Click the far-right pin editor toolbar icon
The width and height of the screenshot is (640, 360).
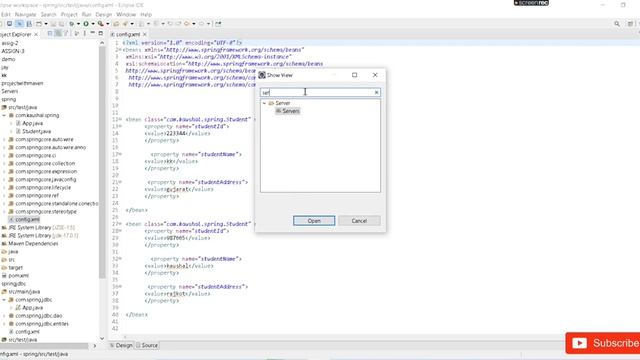pyautogui.click(x=218, y=24)
